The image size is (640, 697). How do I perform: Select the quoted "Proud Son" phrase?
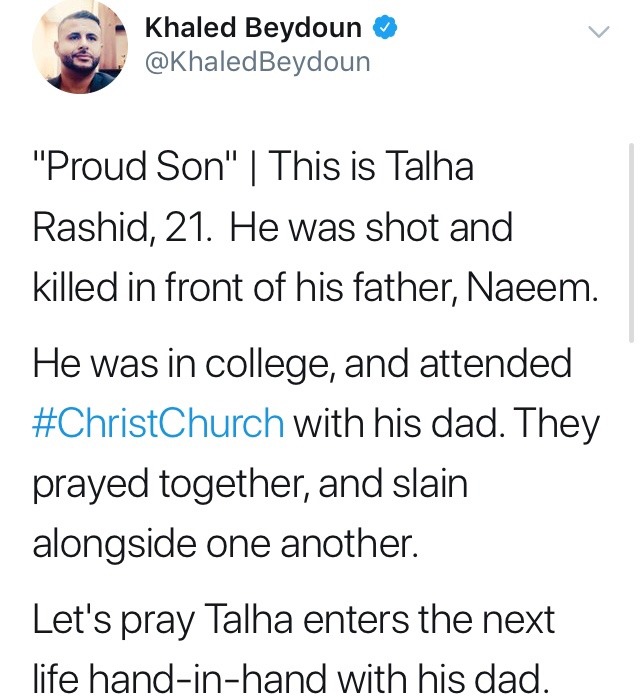point(136,165)
